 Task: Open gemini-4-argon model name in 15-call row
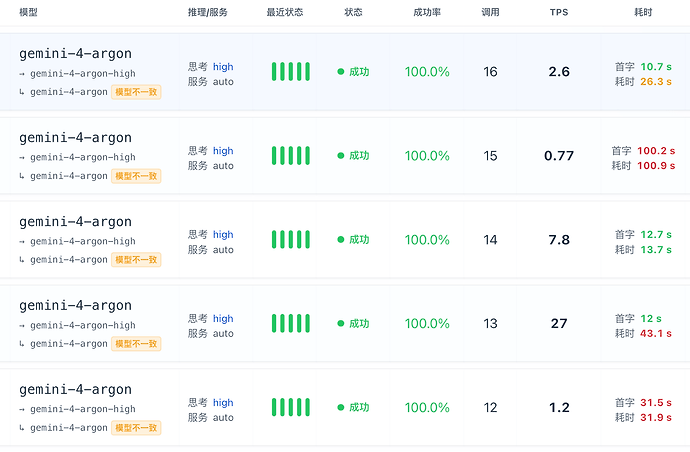tap(75, 138)
